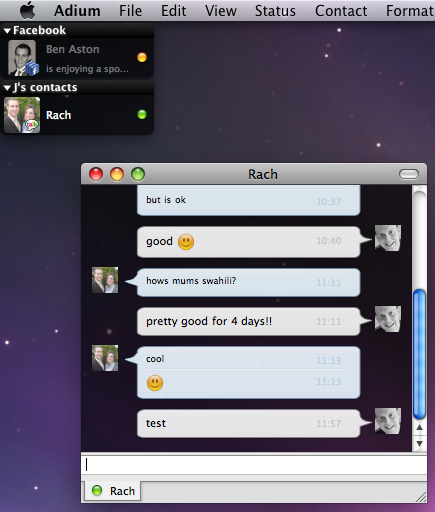Select Ben Aston contact name
This screenshot has width=435, height=512.
(x=73, y=49)
